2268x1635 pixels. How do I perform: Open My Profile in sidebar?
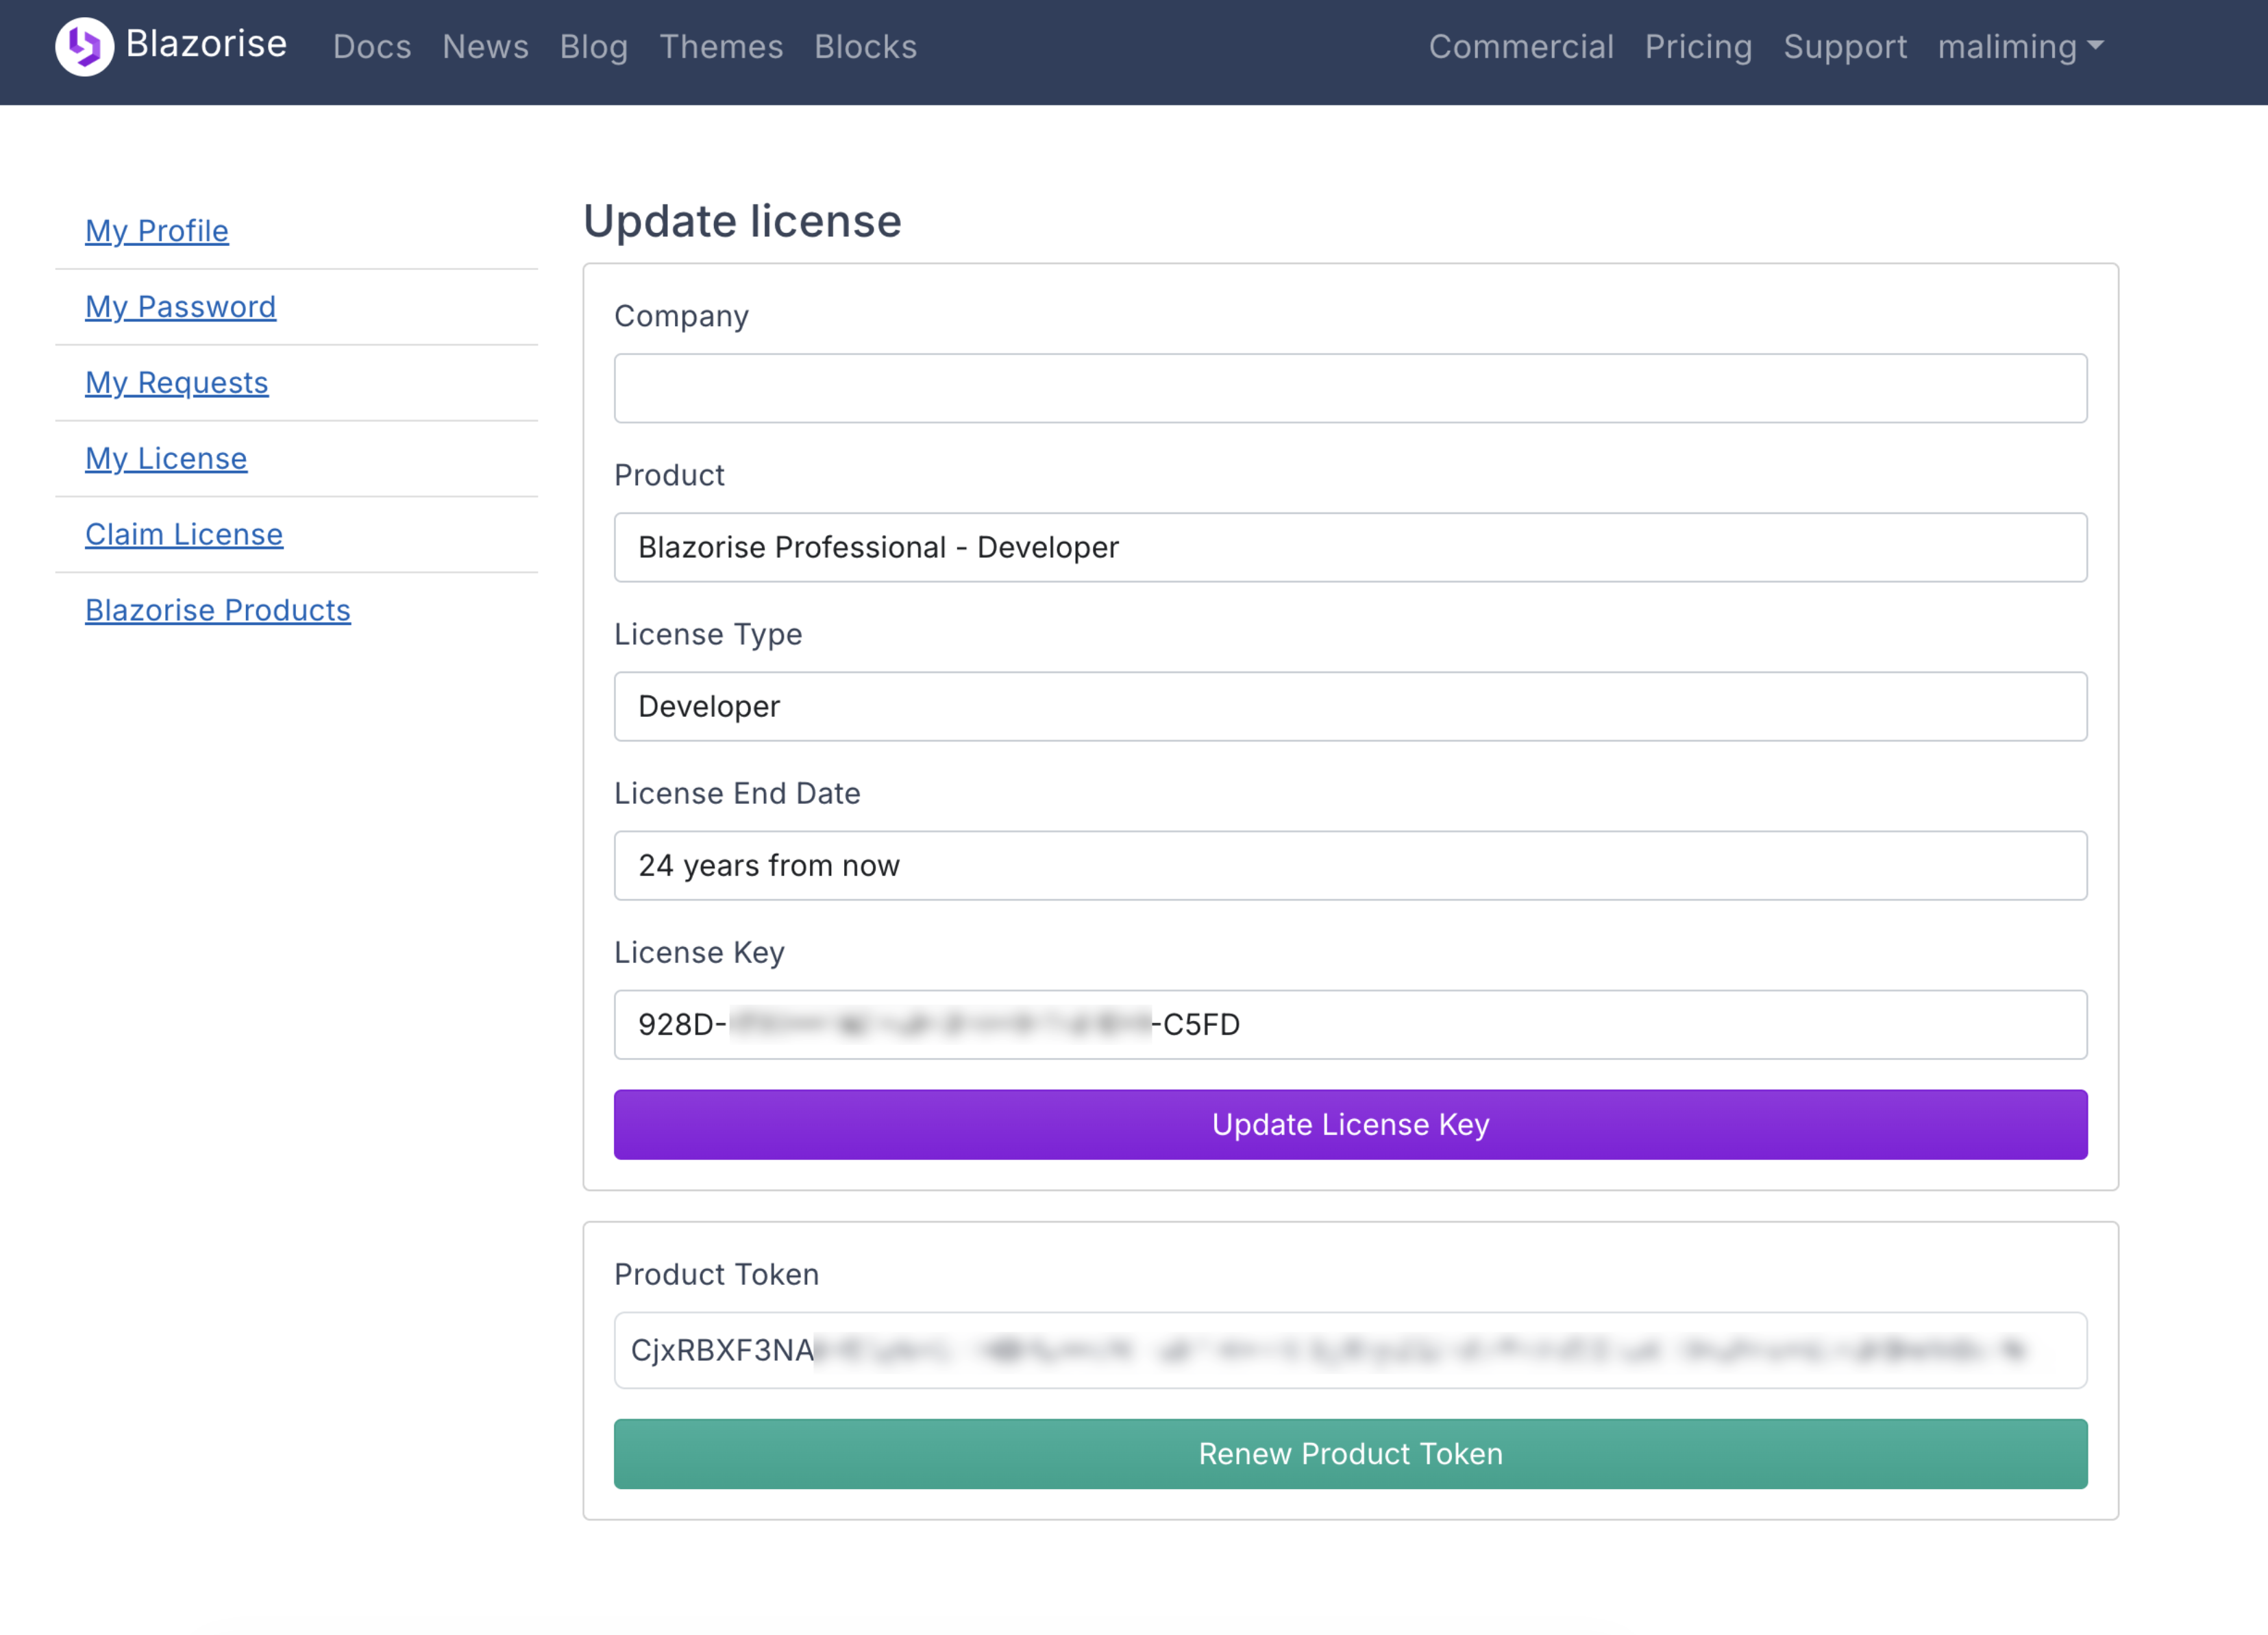point(157,231)
